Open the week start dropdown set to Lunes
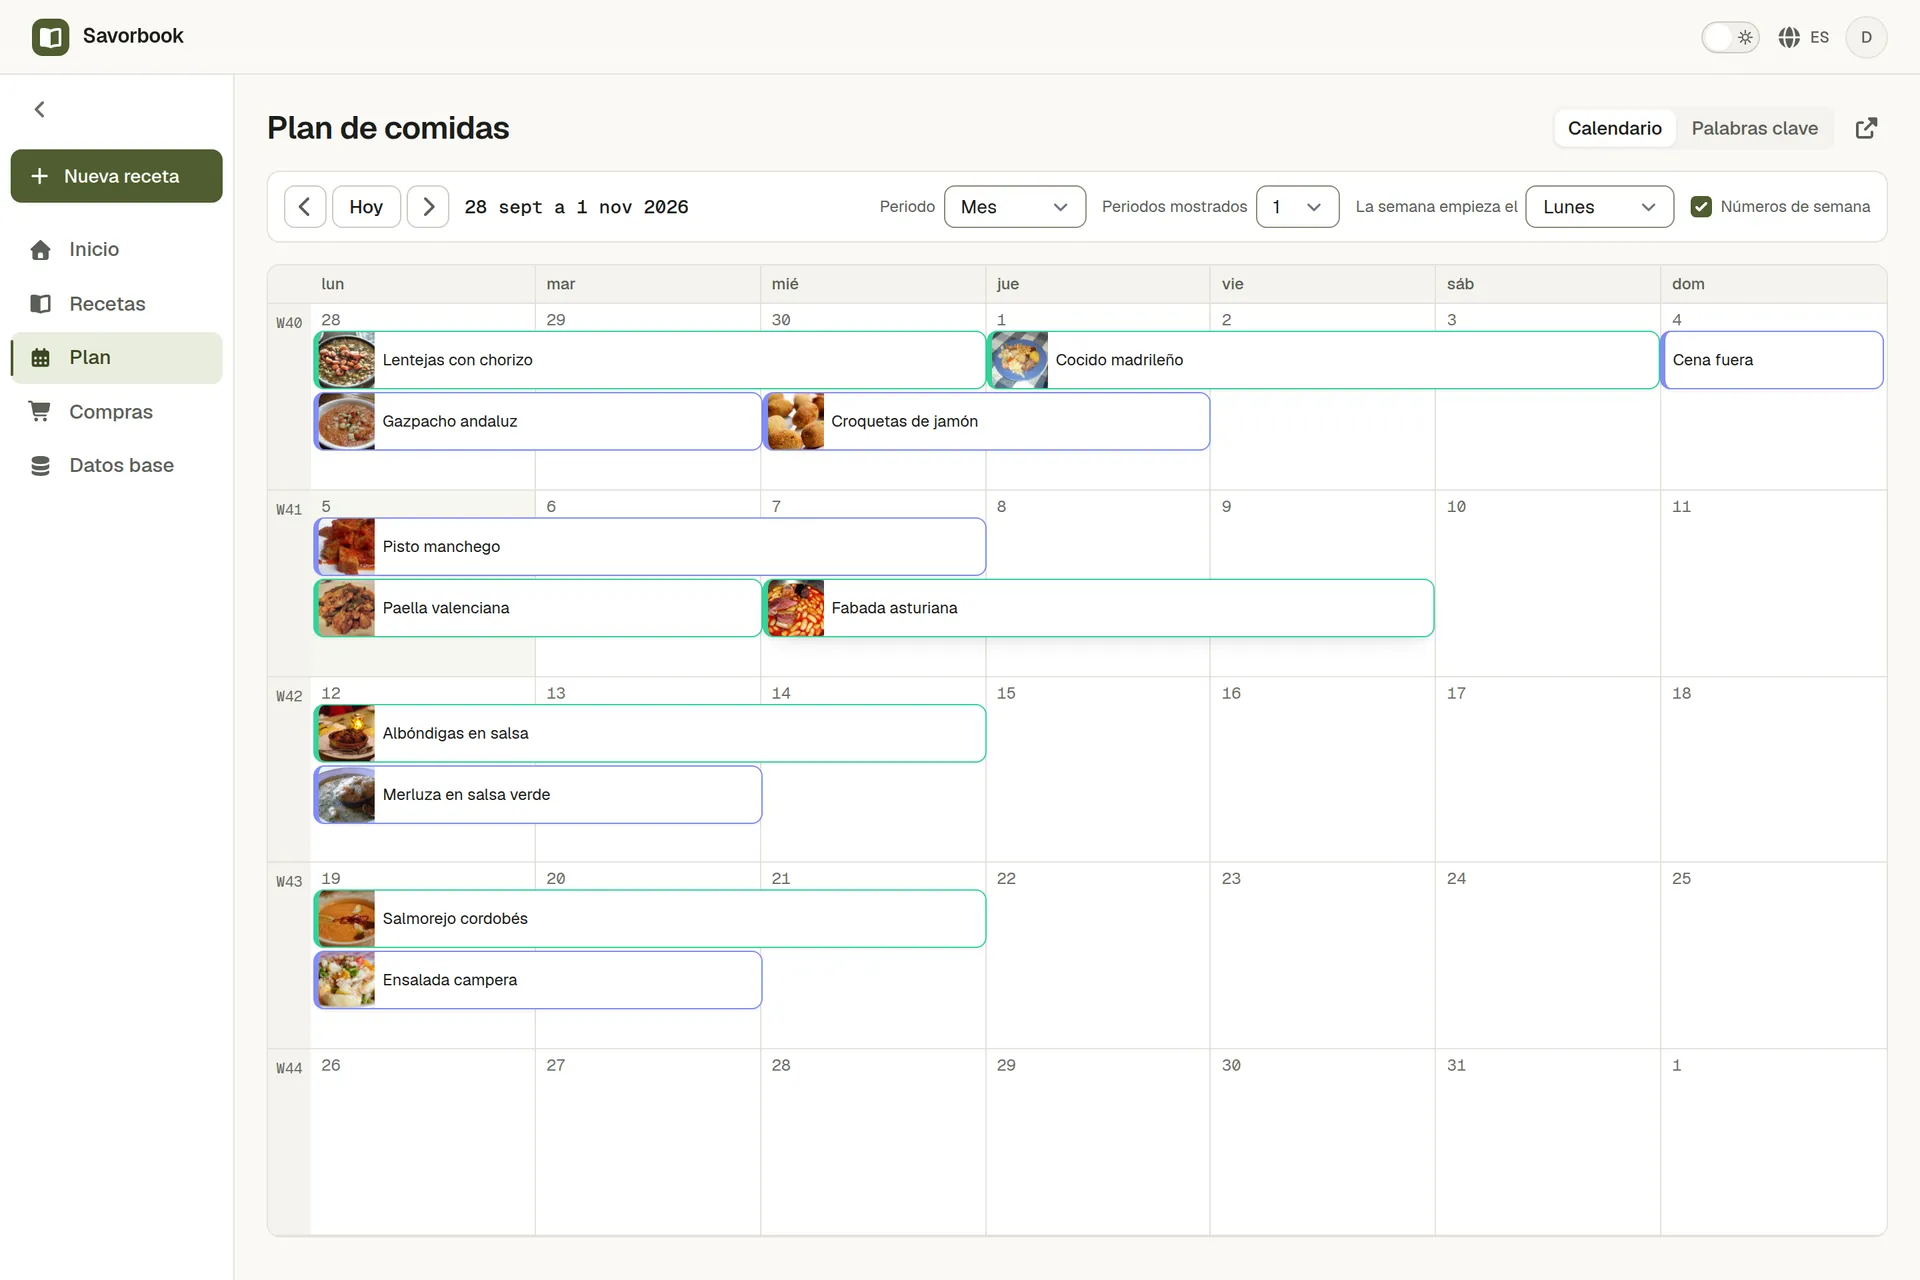This screenshot has width=1920, height=1280. [x=1599, y=207]
